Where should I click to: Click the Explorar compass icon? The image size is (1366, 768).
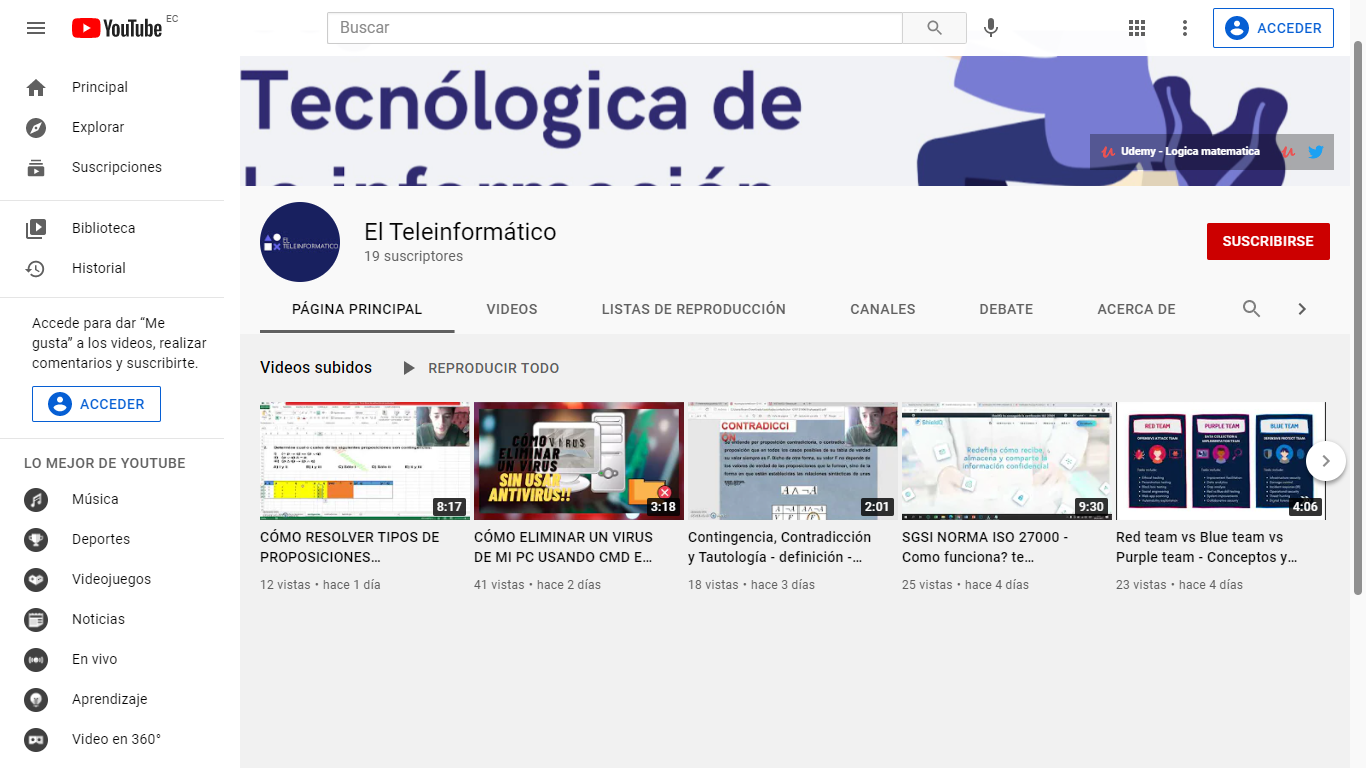click(x=36, y=128)
